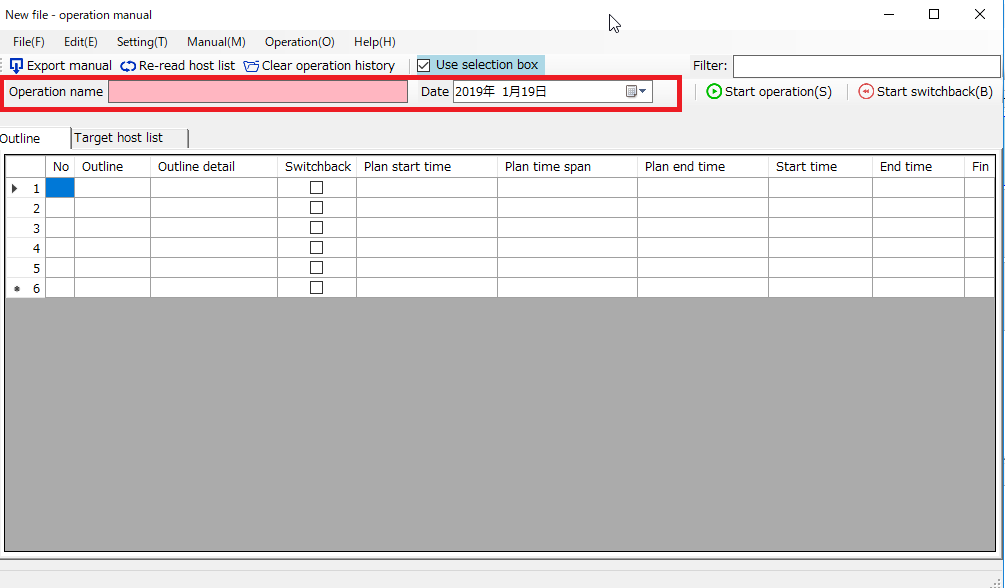Expand the Date picker dropdown arrow
The height and width of the screenshot is (588, 1005).
pos(643,92)
